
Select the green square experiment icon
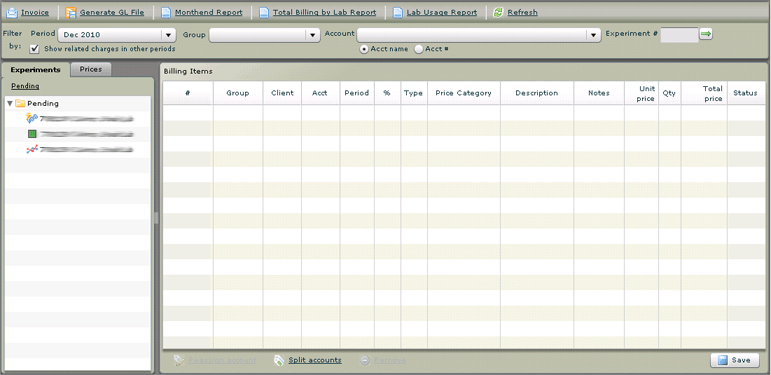point(32,134)
